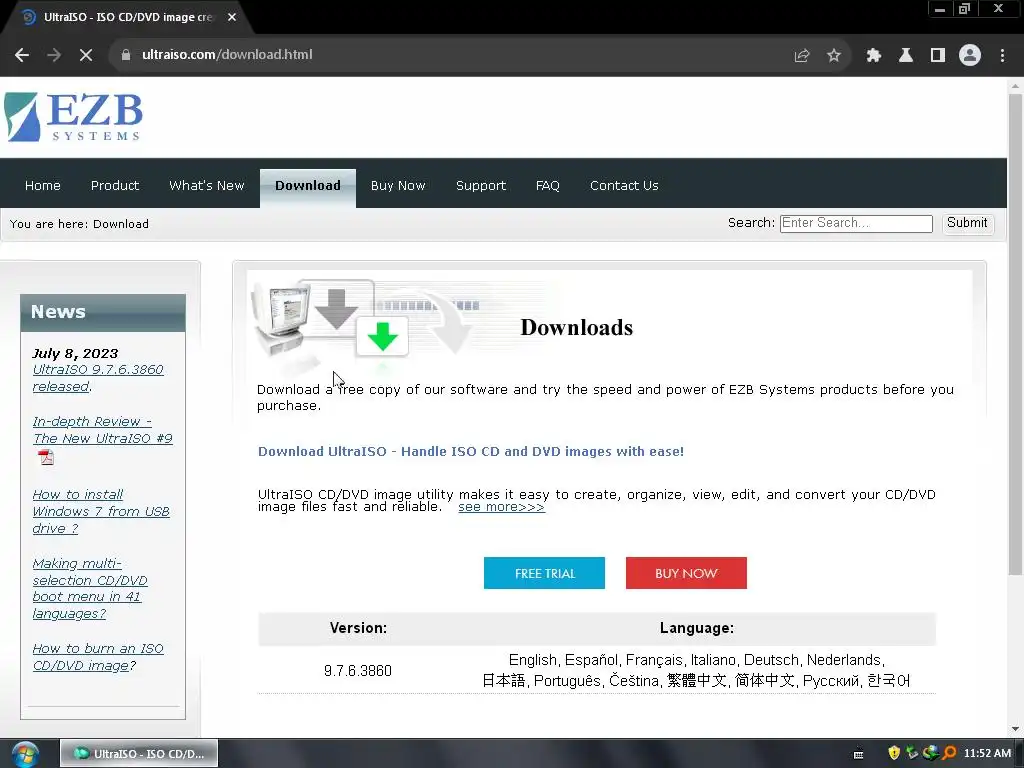Image resolution: width=1024 pixels, height=768 pixels.
Task: Click the scrollbar down arrow
Action: pyautogui.click(x=1014, y=729)
